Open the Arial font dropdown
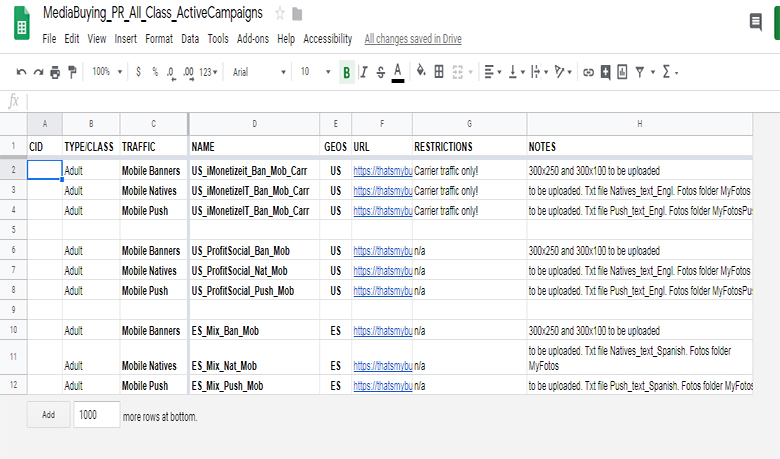Viewport: 780px width, 459px height. point(259,73)
